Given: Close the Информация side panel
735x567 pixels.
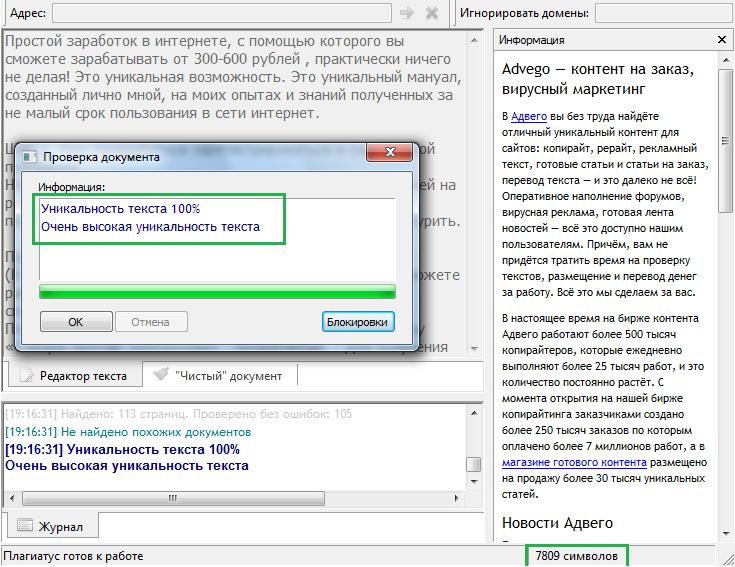Looking at the screenshot, I should click(x=722, y=40).
